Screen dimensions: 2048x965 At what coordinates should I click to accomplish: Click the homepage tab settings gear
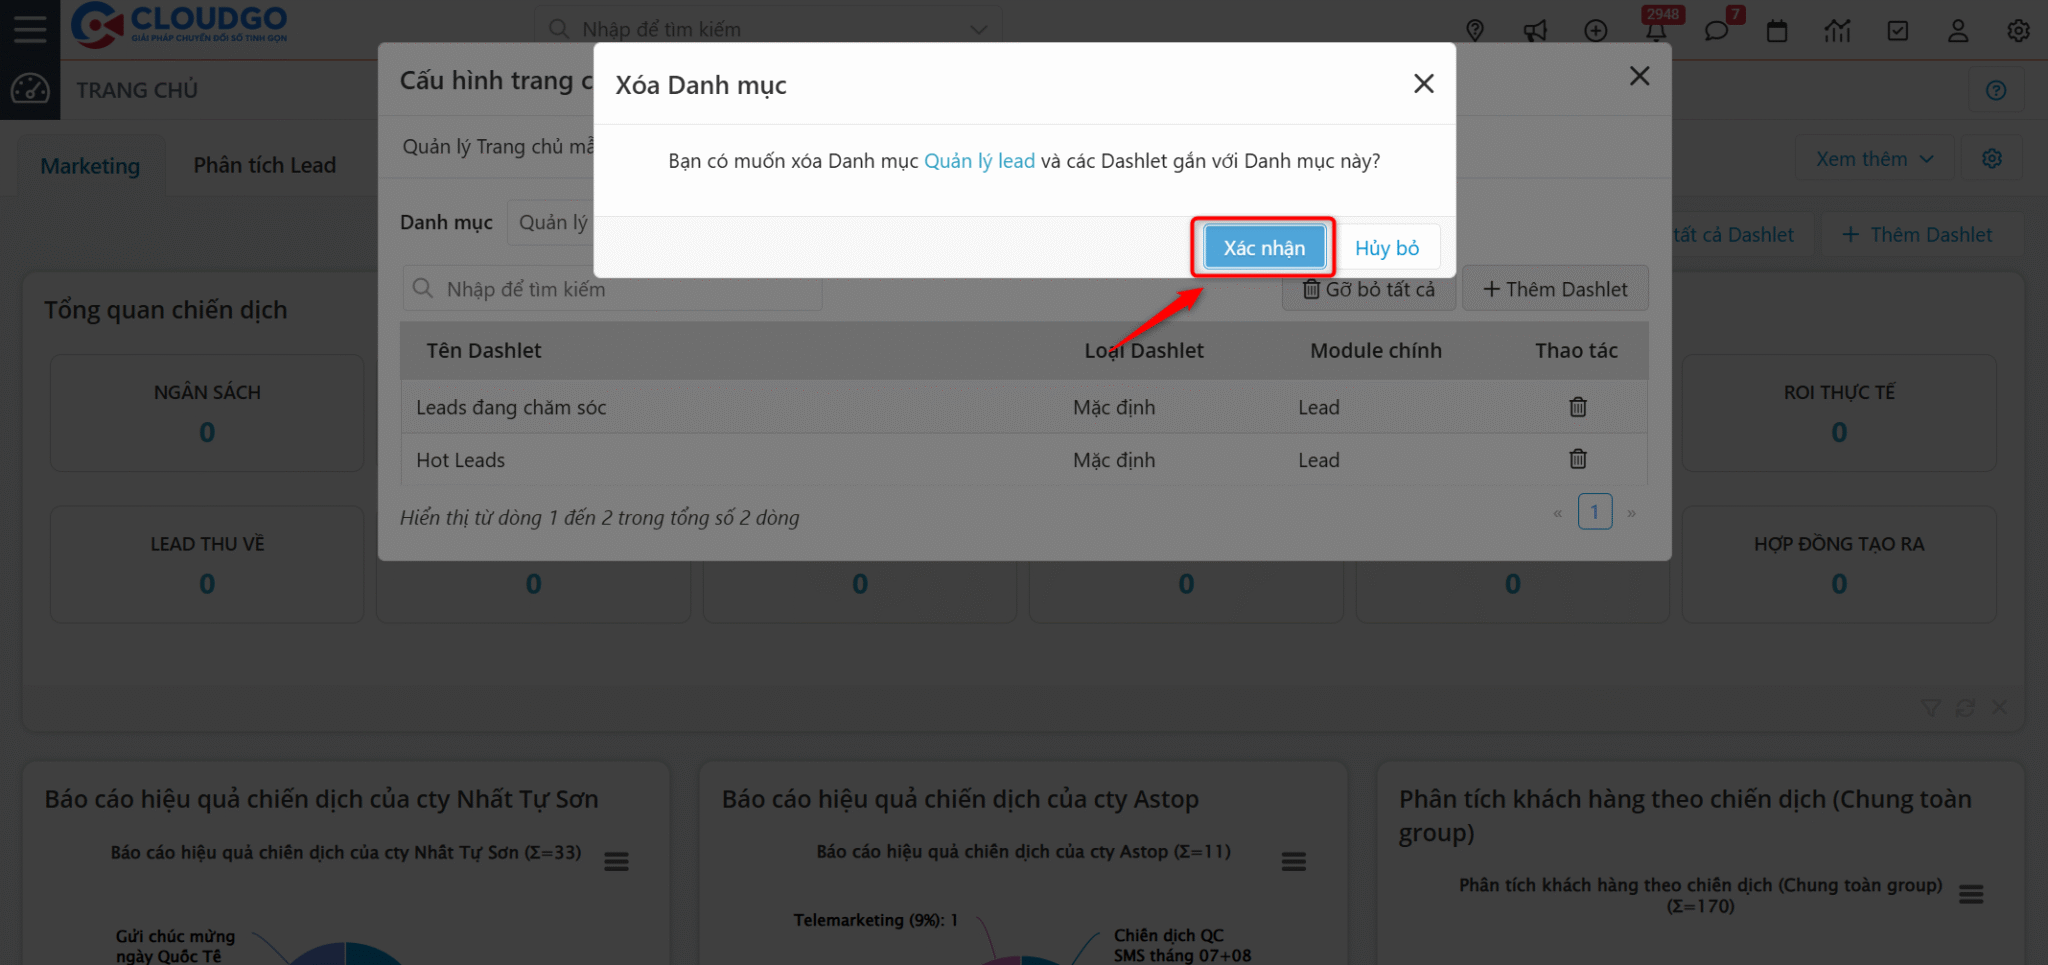(1992, 159)
